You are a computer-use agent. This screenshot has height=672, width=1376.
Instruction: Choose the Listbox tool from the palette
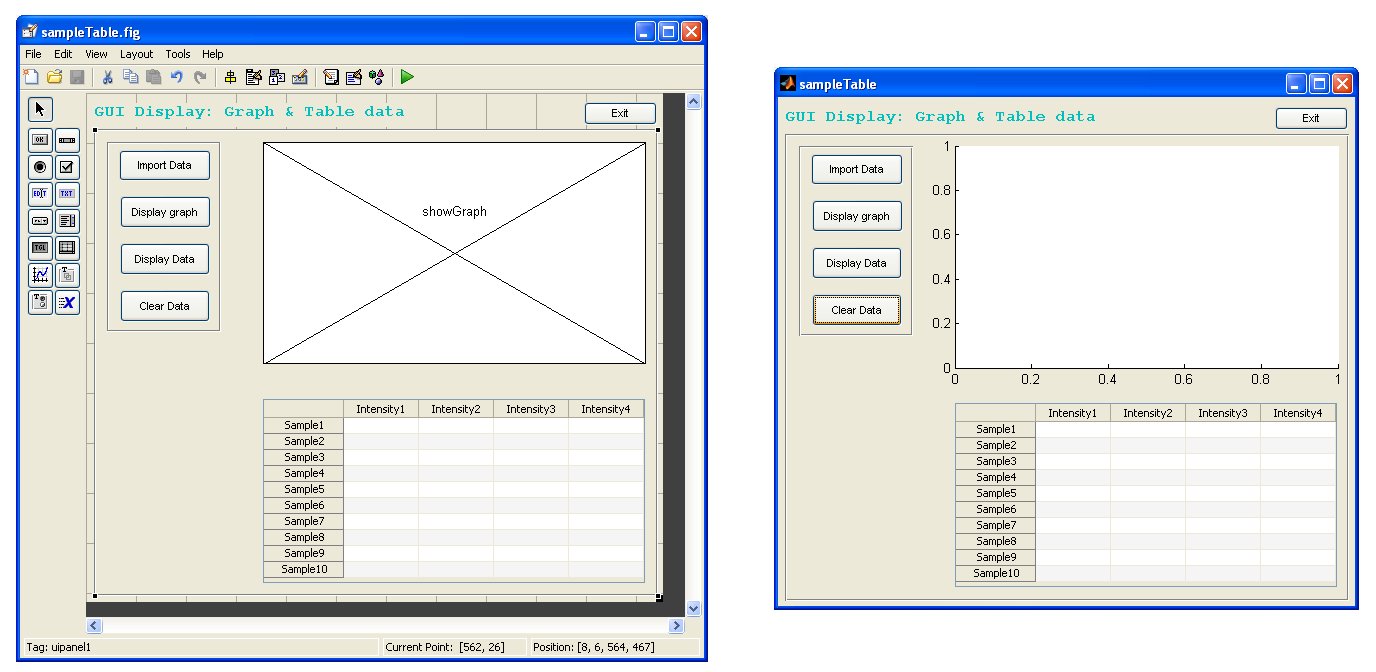click(x=66, y=221)
